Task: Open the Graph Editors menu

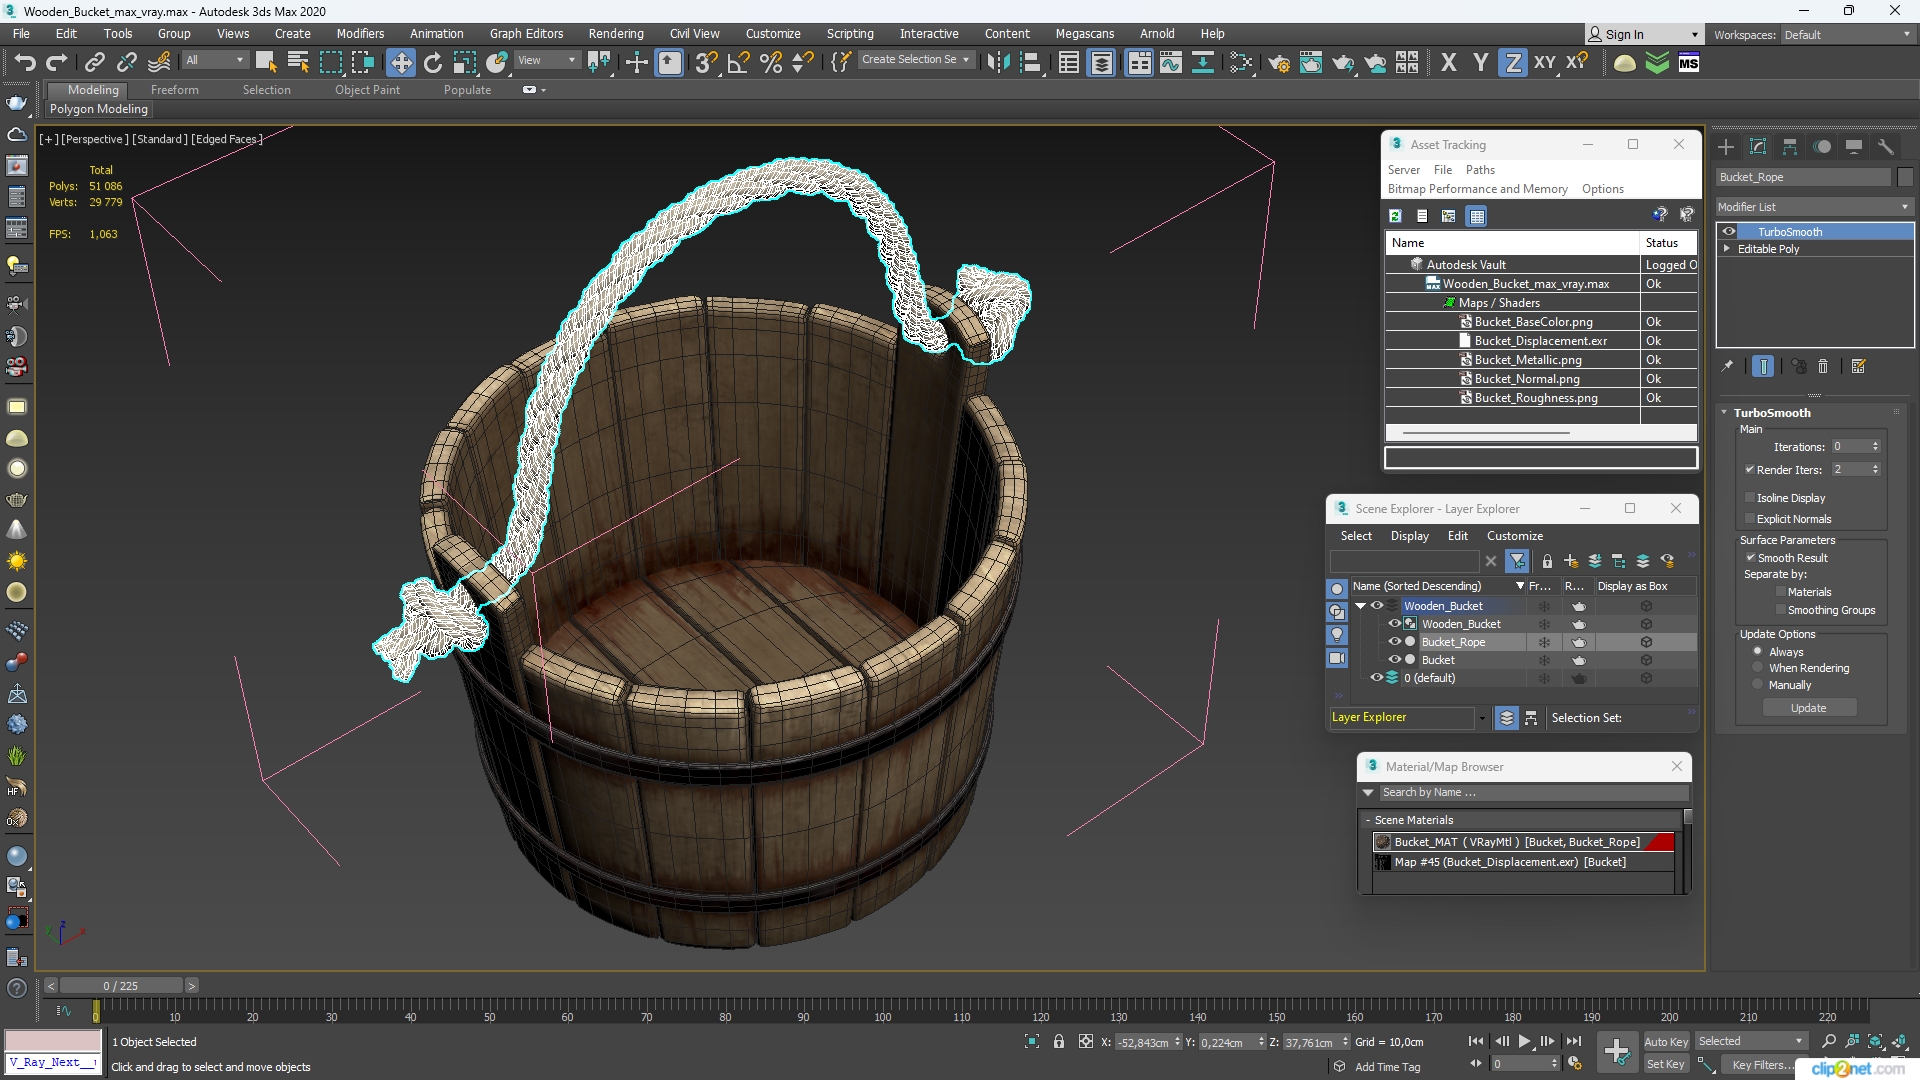Action: 526,34
